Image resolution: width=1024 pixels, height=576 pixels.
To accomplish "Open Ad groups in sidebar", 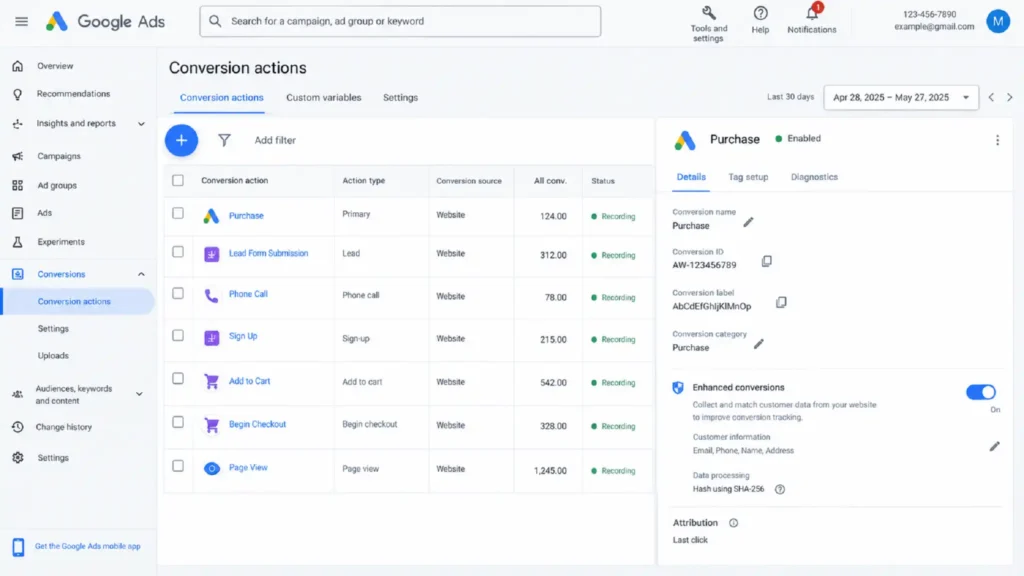I will (x=57, y=185).
